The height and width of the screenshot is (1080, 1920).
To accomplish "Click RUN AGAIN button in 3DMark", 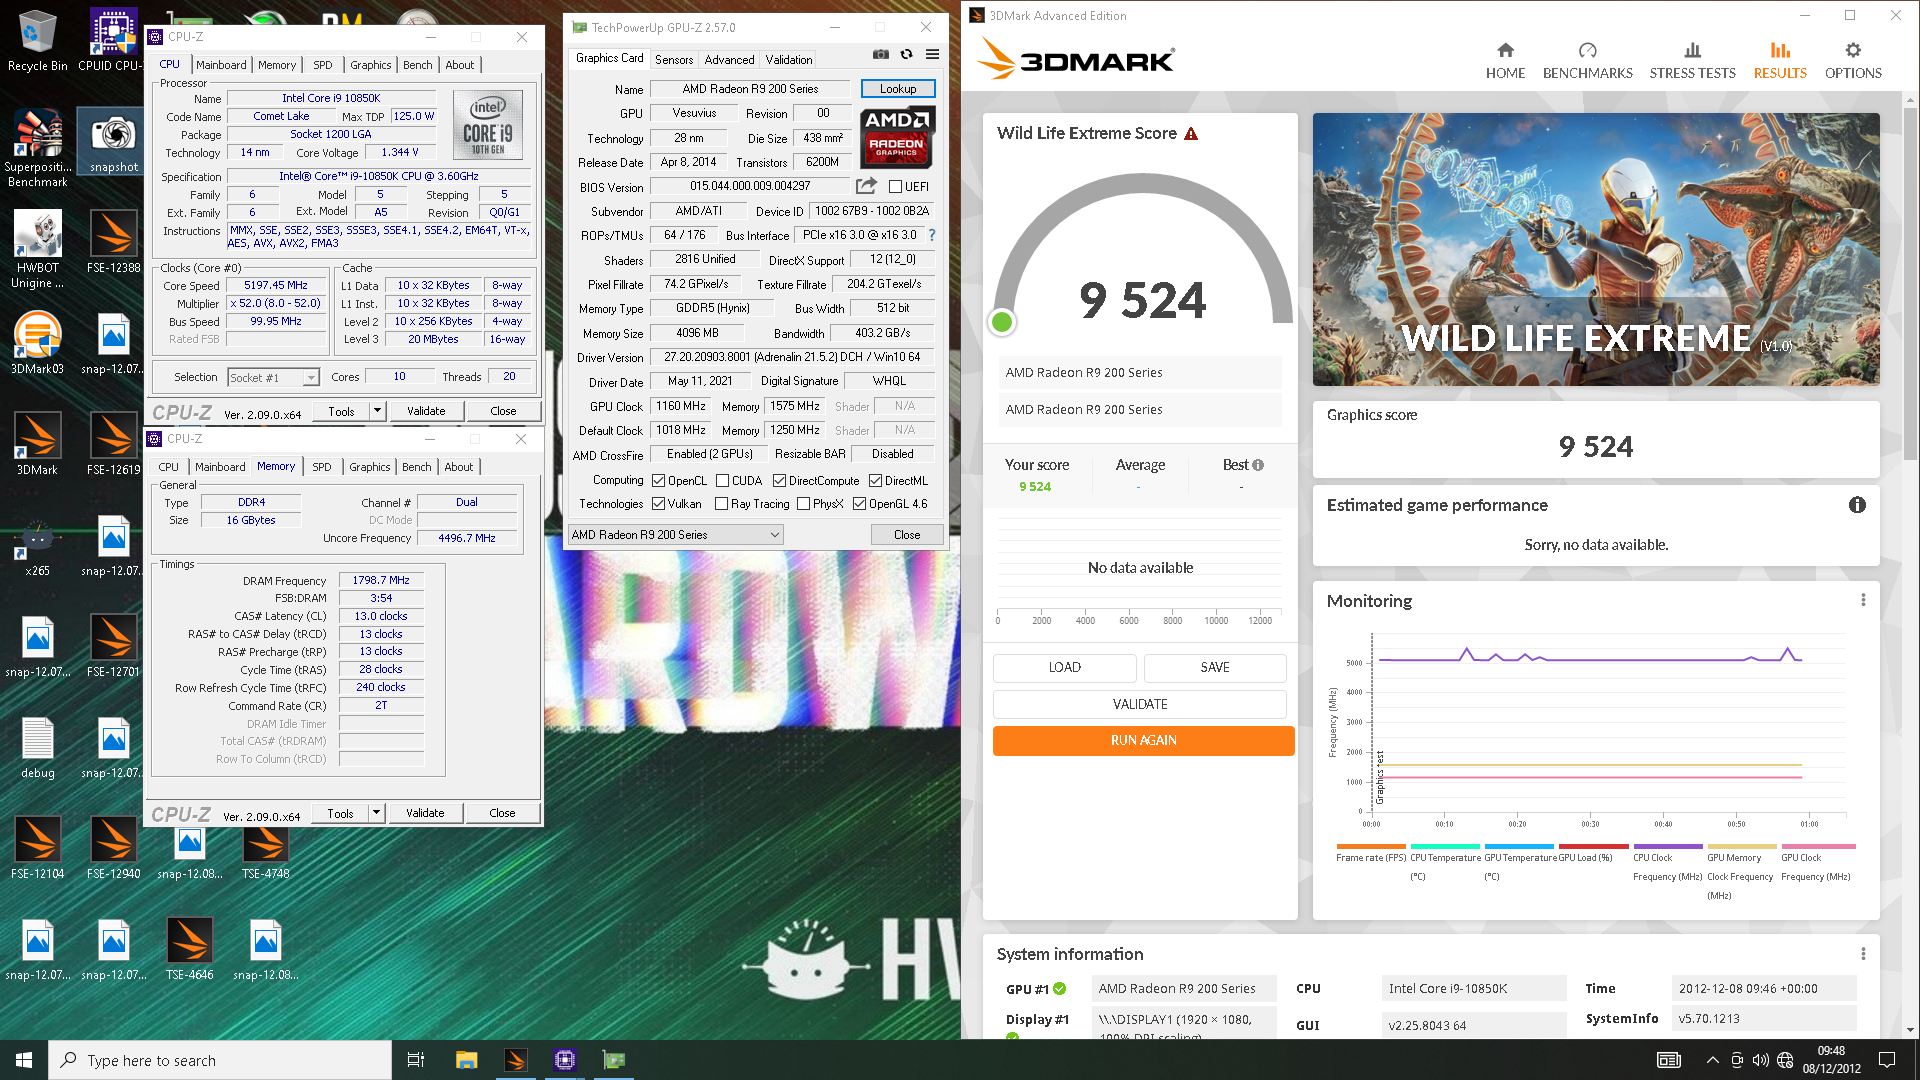I will tap(1143, 741).
